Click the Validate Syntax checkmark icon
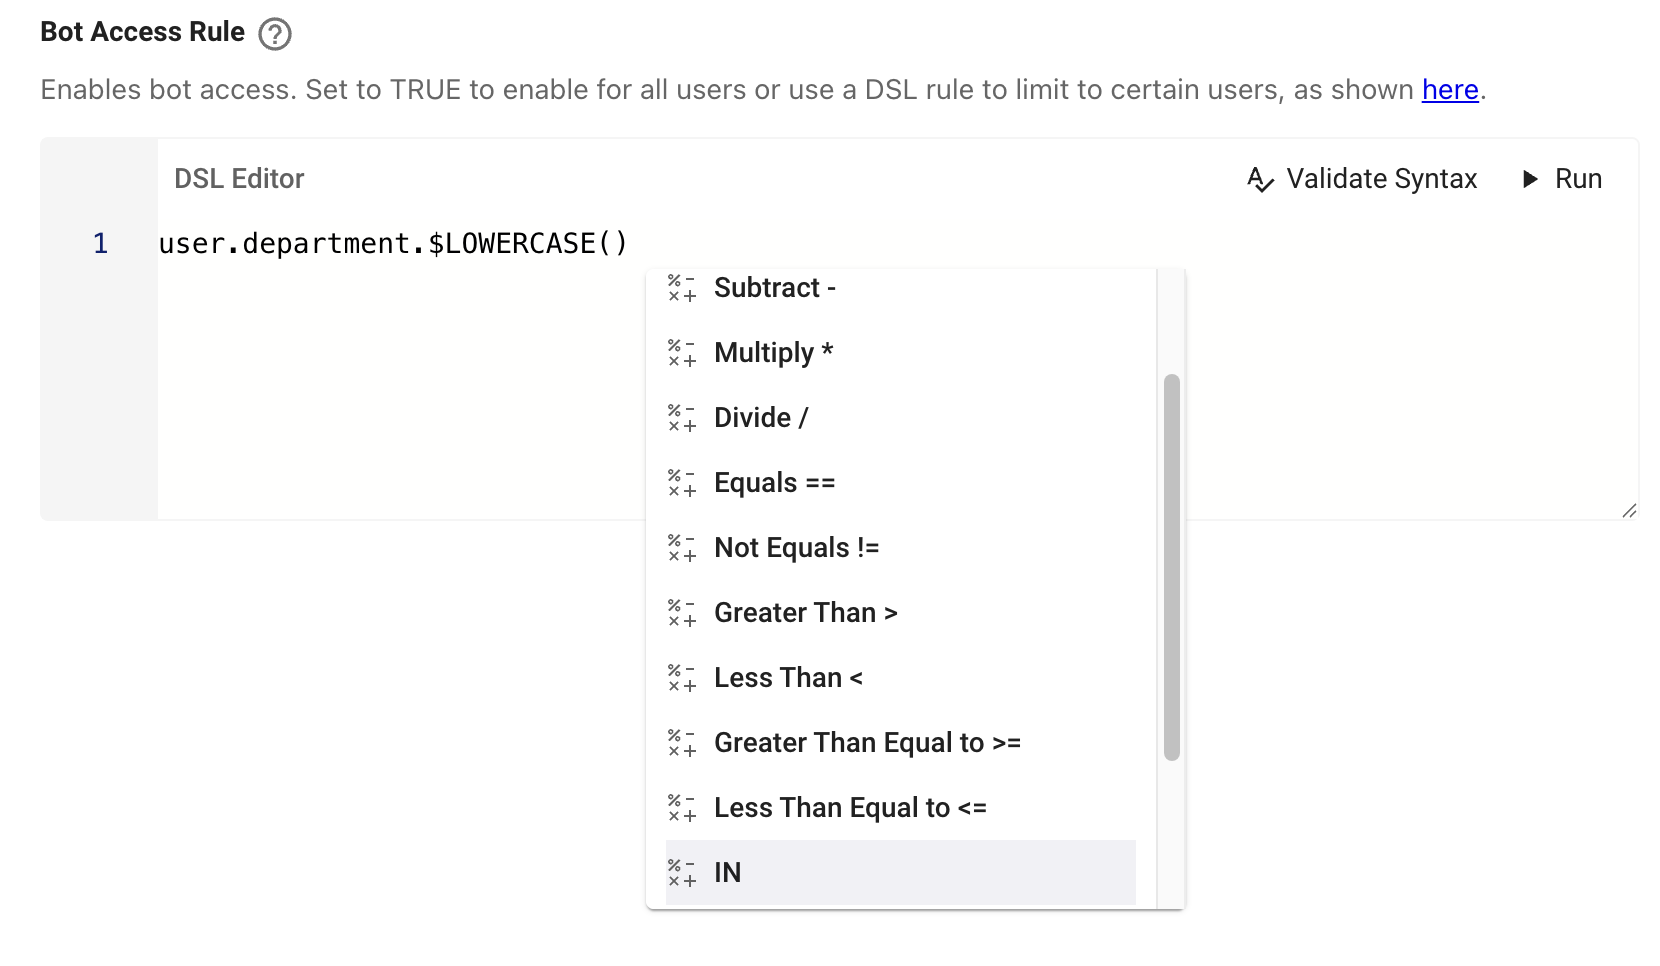 point(1260,180)
